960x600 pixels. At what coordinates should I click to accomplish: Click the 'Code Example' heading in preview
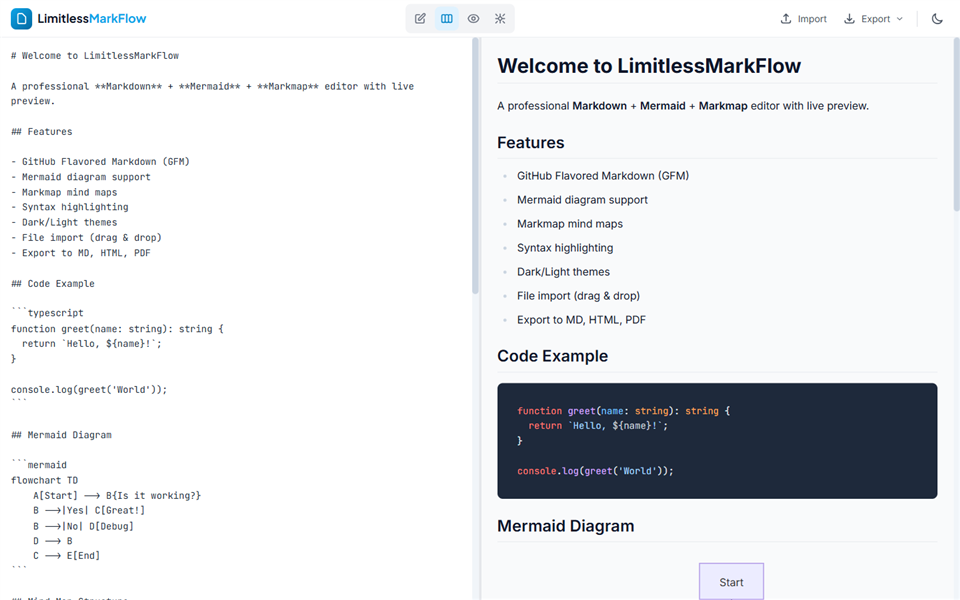point(552,356)
